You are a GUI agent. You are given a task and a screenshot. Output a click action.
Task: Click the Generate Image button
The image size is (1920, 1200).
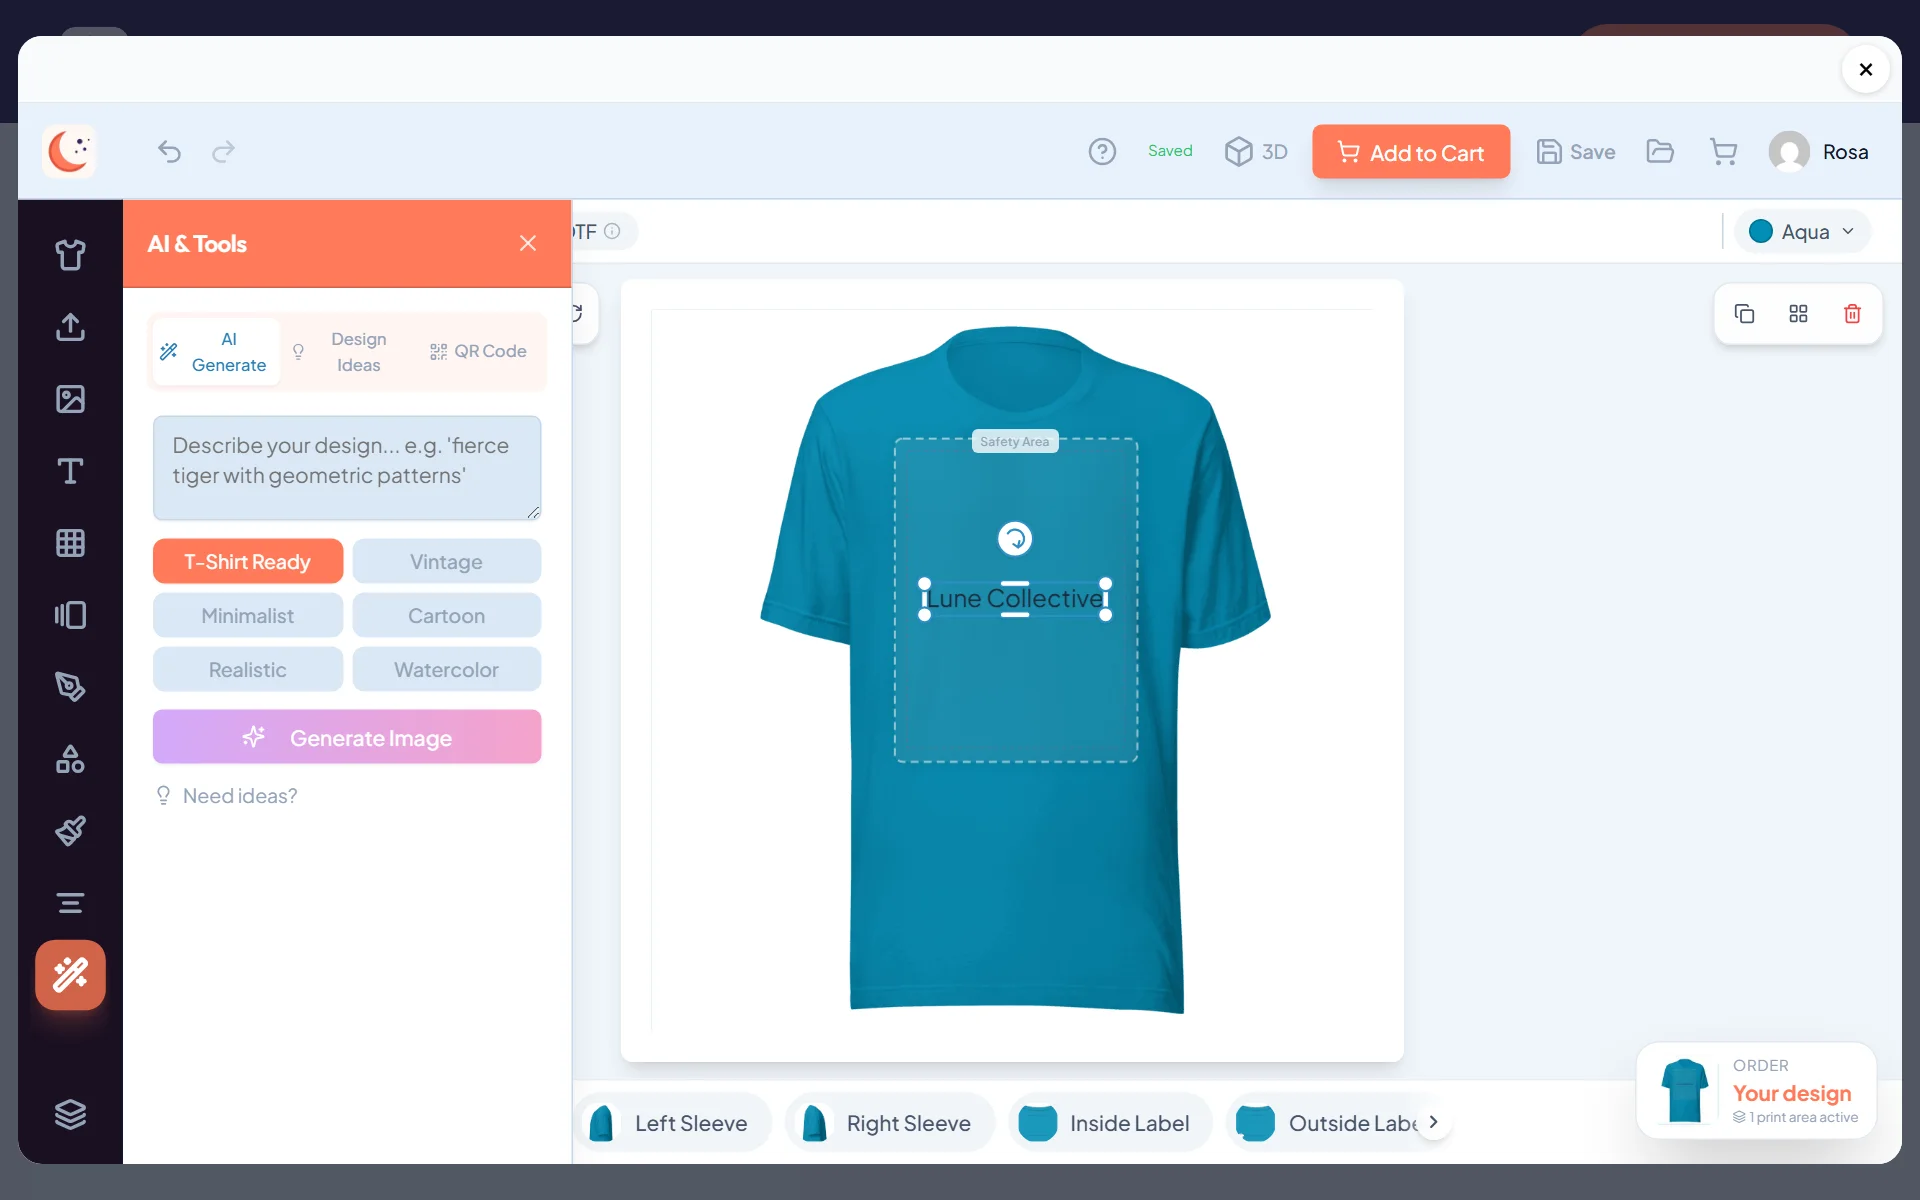tap(347, 738)
